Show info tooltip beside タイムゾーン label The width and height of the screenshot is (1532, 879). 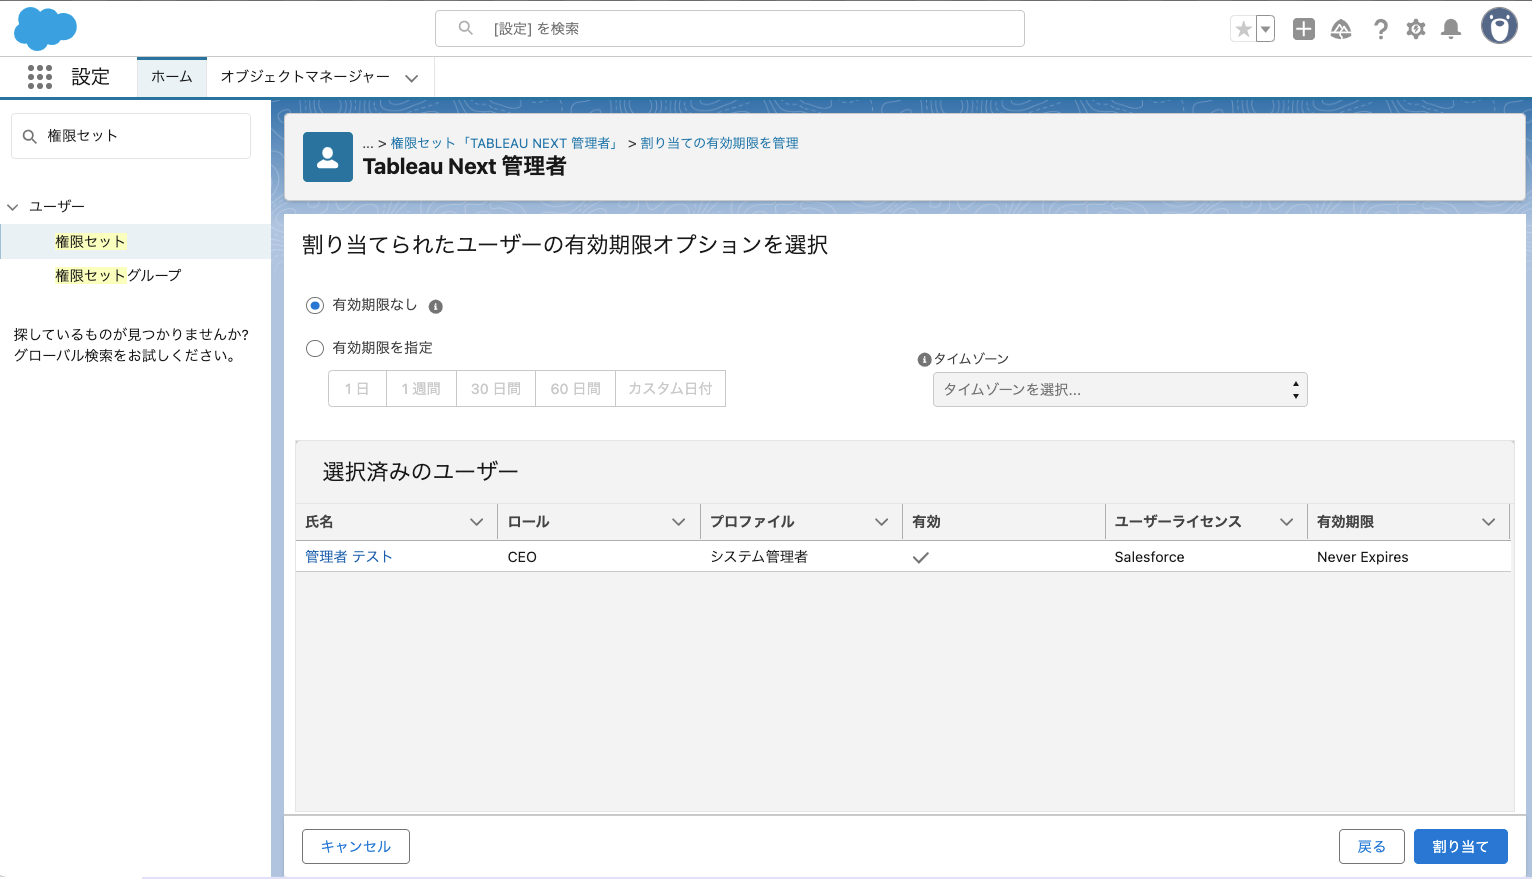[924, 359]
